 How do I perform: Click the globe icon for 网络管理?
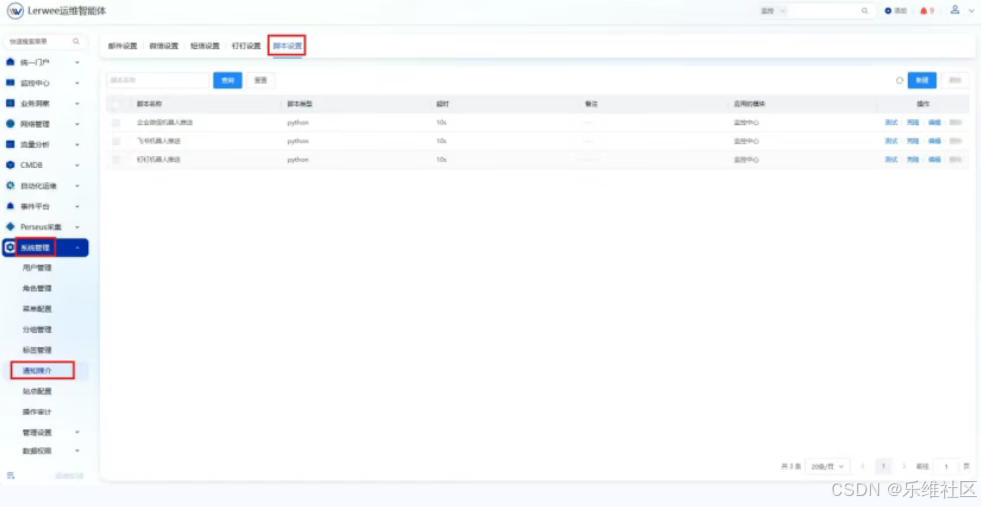(x=10, y=124)
